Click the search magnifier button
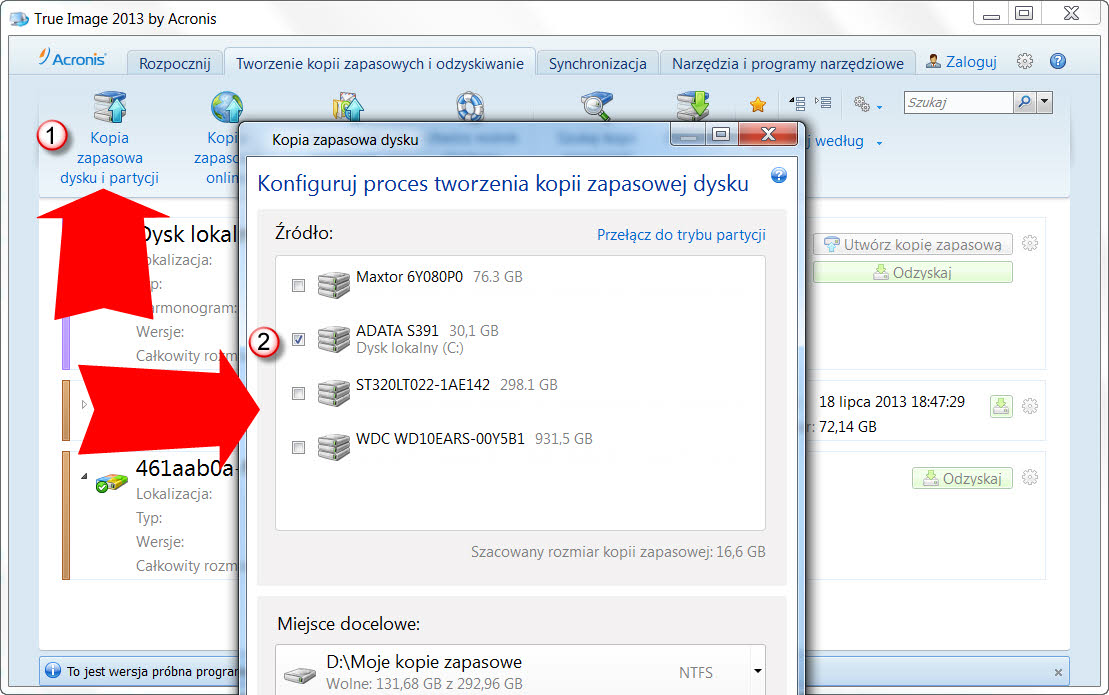 point(1023,103)
